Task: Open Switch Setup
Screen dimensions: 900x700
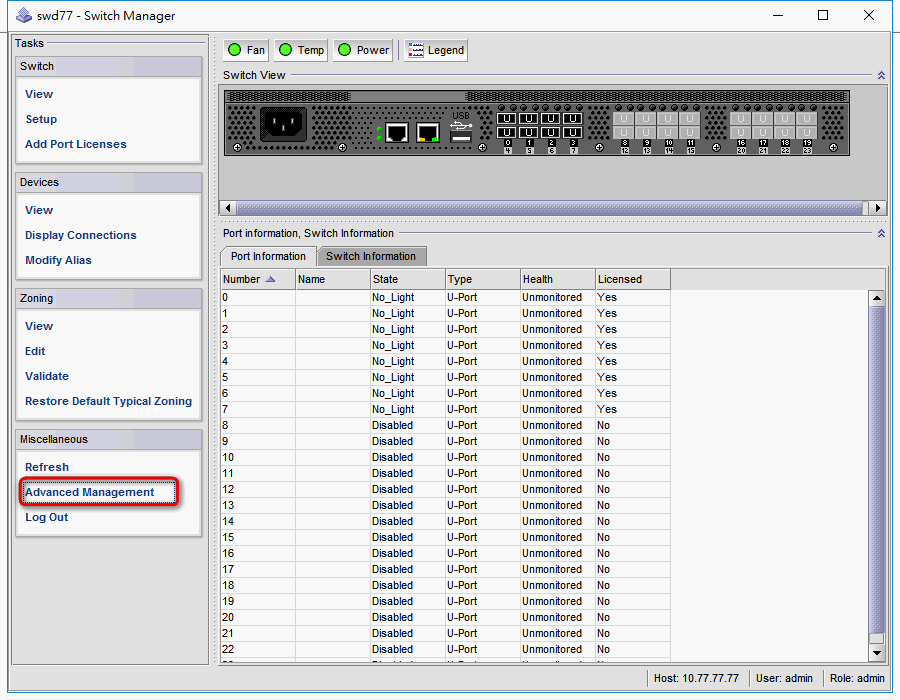Action: (x=41, y=119)
